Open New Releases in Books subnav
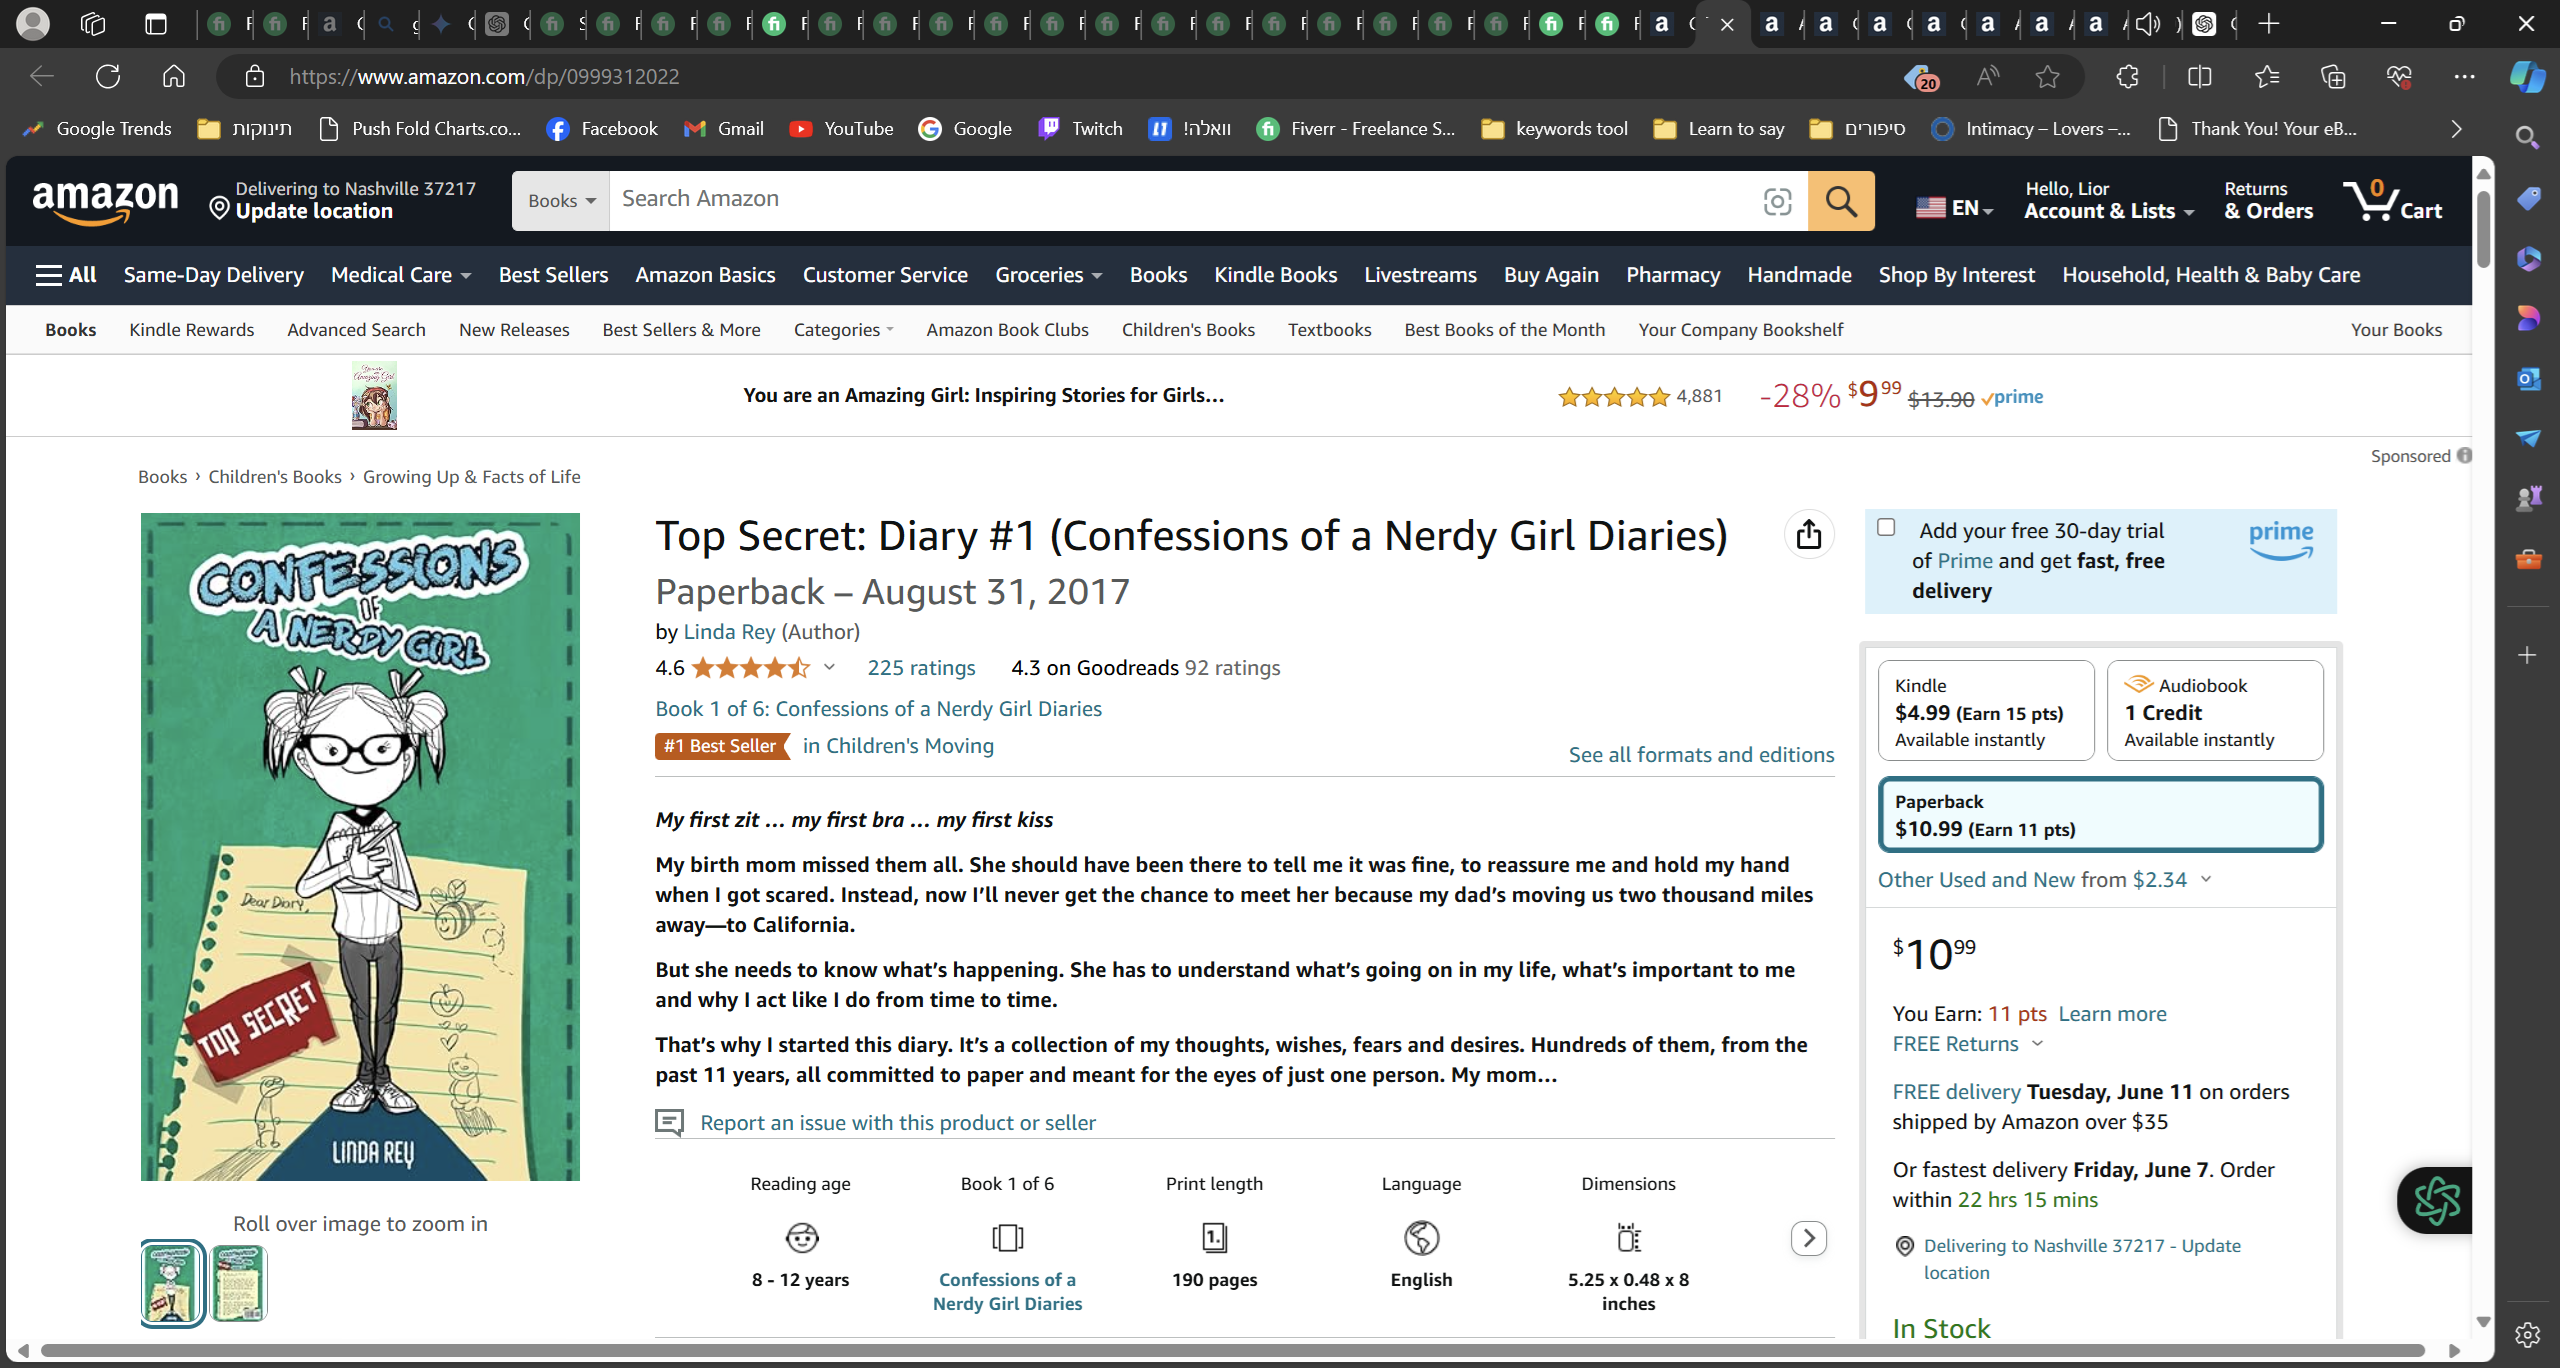 (514, 330)
